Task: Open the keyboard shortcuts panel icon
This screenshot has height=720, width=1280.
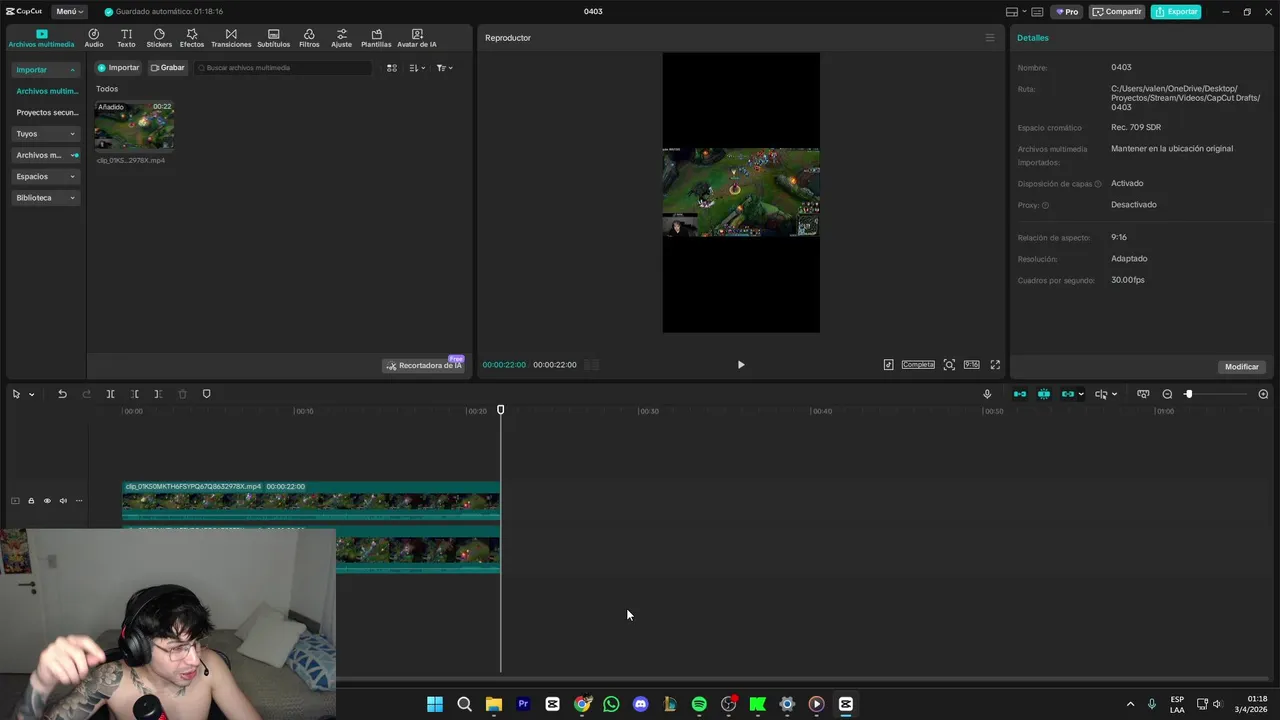Action: 1038,12
